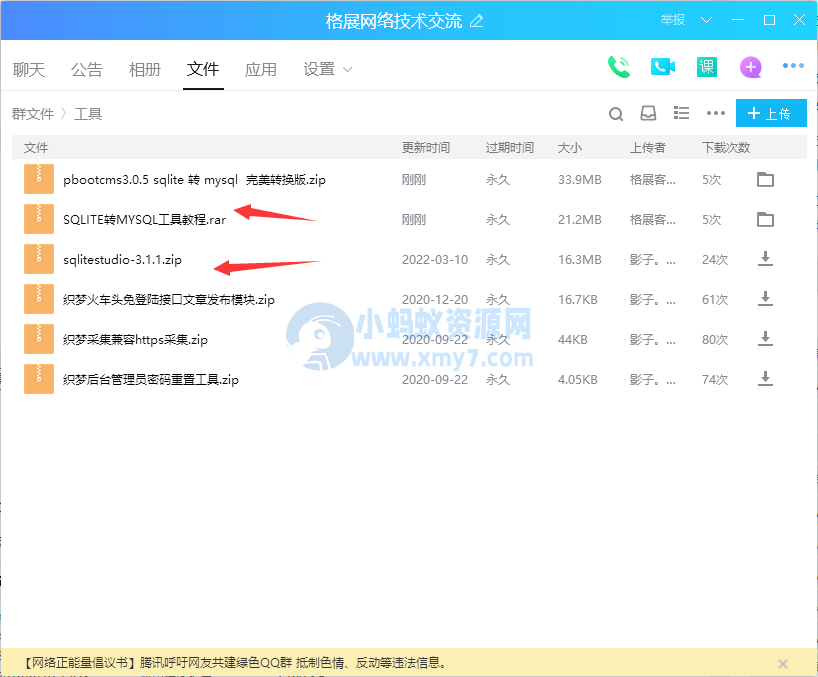This screenshot has height=677, width=818.
Task: Select file name 织梦后台管理员密码重置工具.zip
Action: pyautogui.click(x=151, y=380)
